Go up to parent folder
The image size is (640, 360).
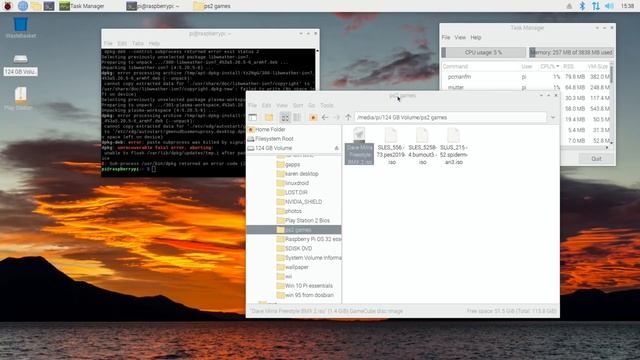348,118
